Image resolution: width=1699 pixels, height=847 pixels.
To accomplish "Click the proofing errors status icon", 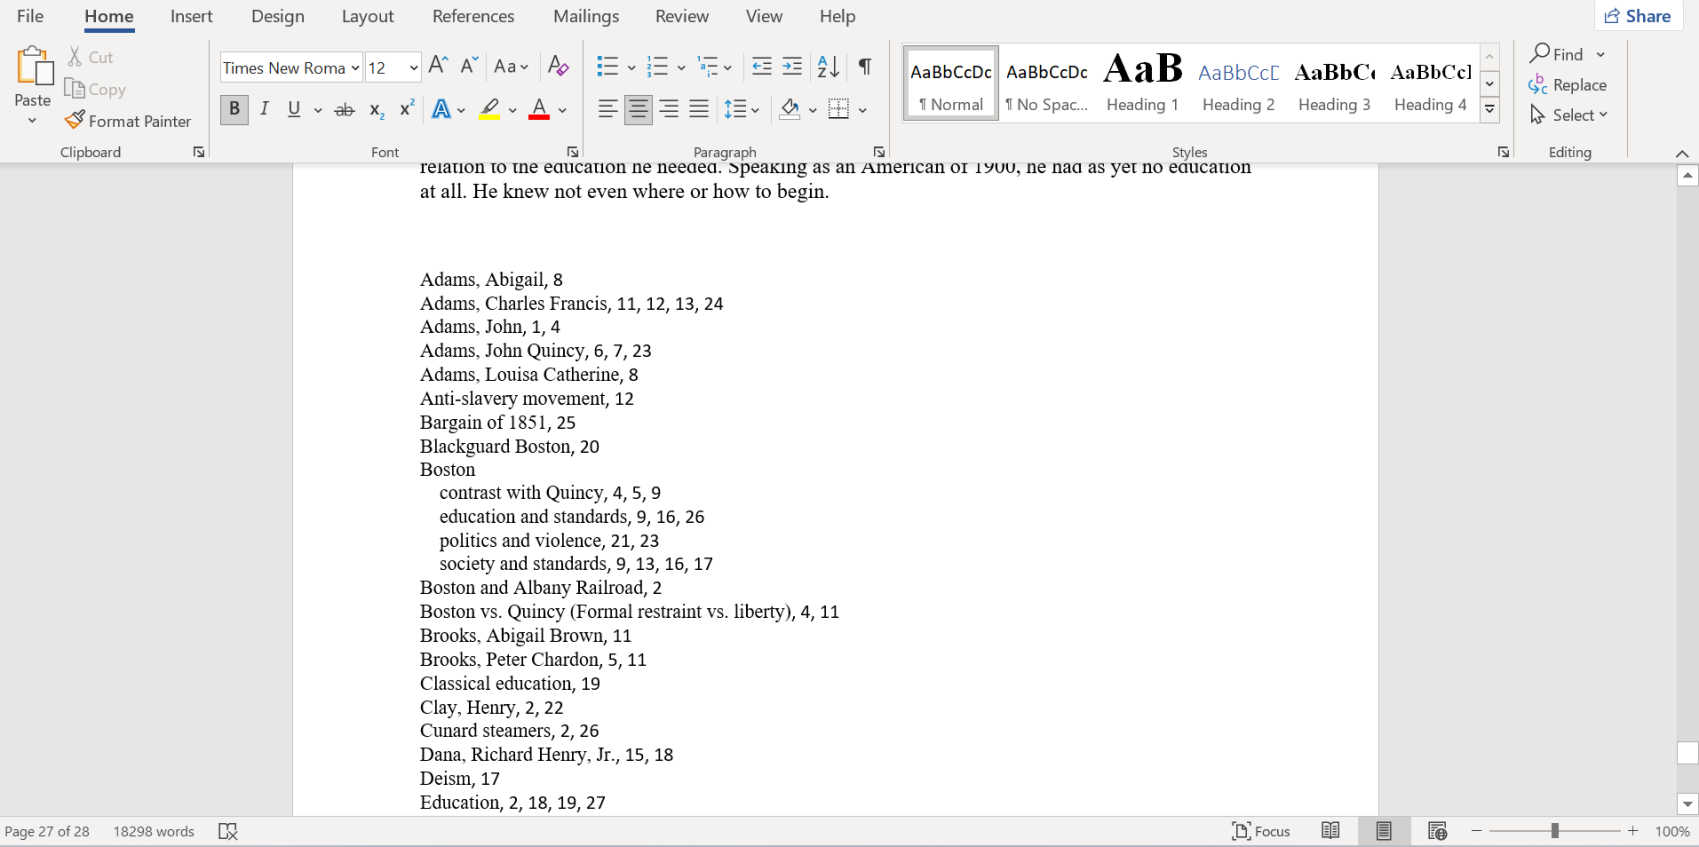I will click(228, 831).
